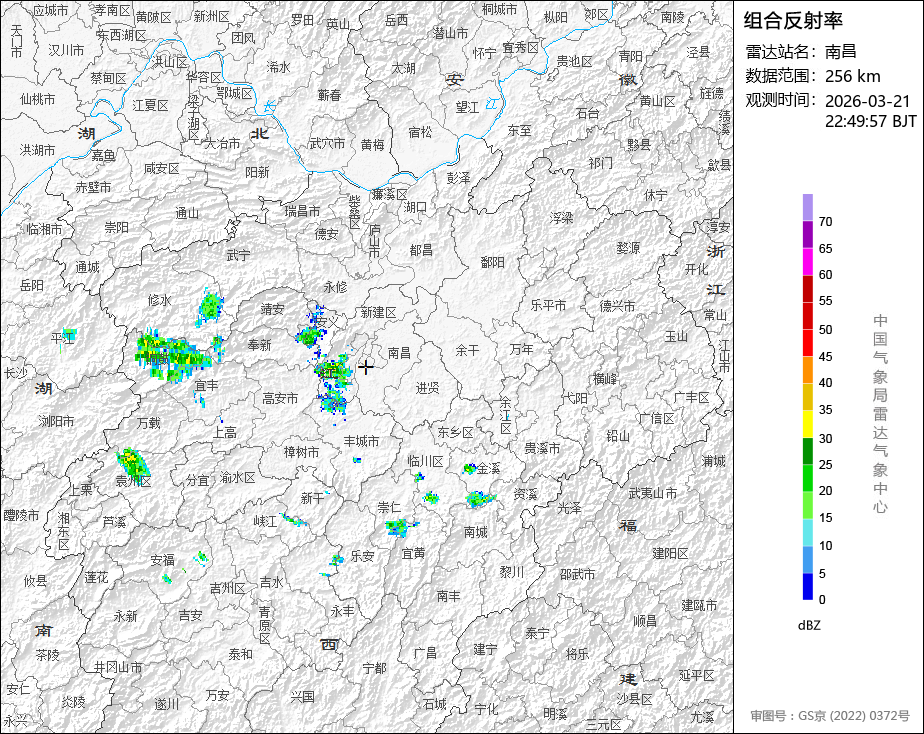Click the 宁都 map label
Screen dimensions: 924x734
point(375,667)
